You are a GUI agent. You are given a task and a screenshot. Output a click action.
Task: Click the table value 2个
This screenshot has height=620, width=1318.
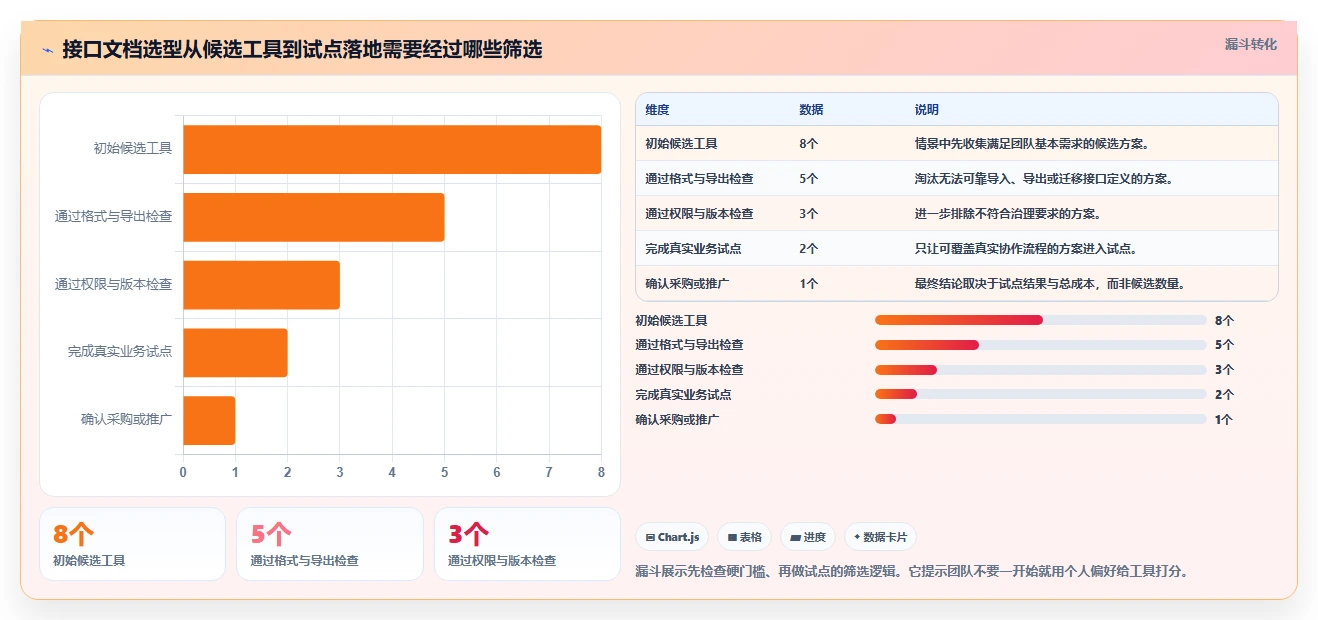[x=808, y=249]
